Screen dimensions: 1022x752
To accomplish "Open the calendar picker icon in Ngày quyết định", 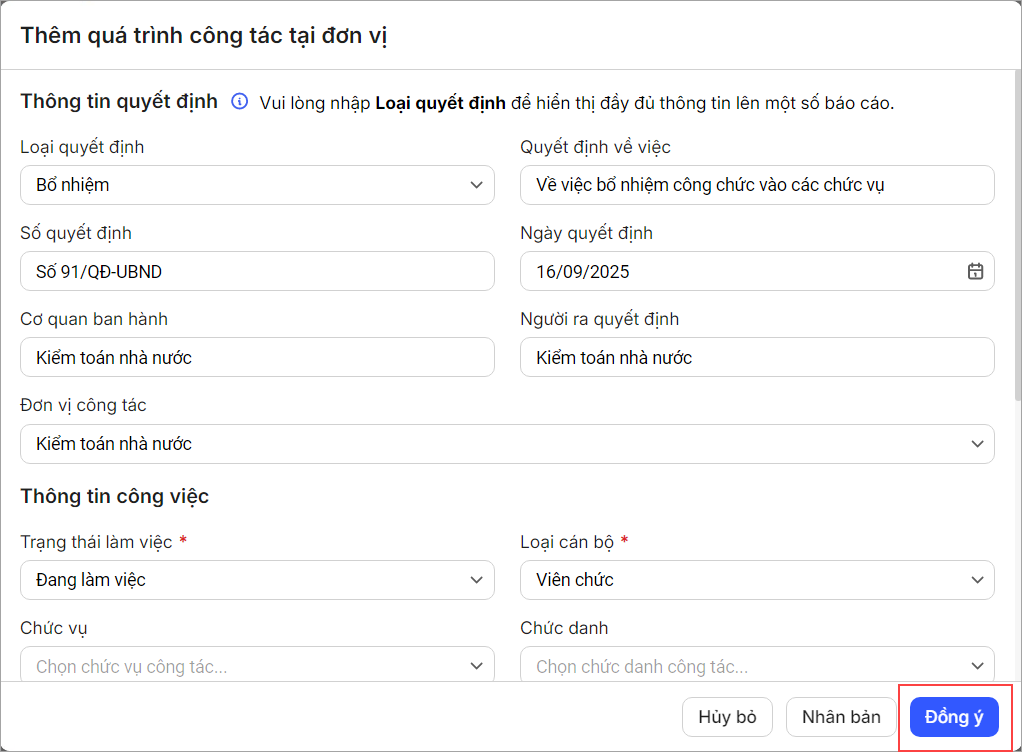I will click(975, 271).
